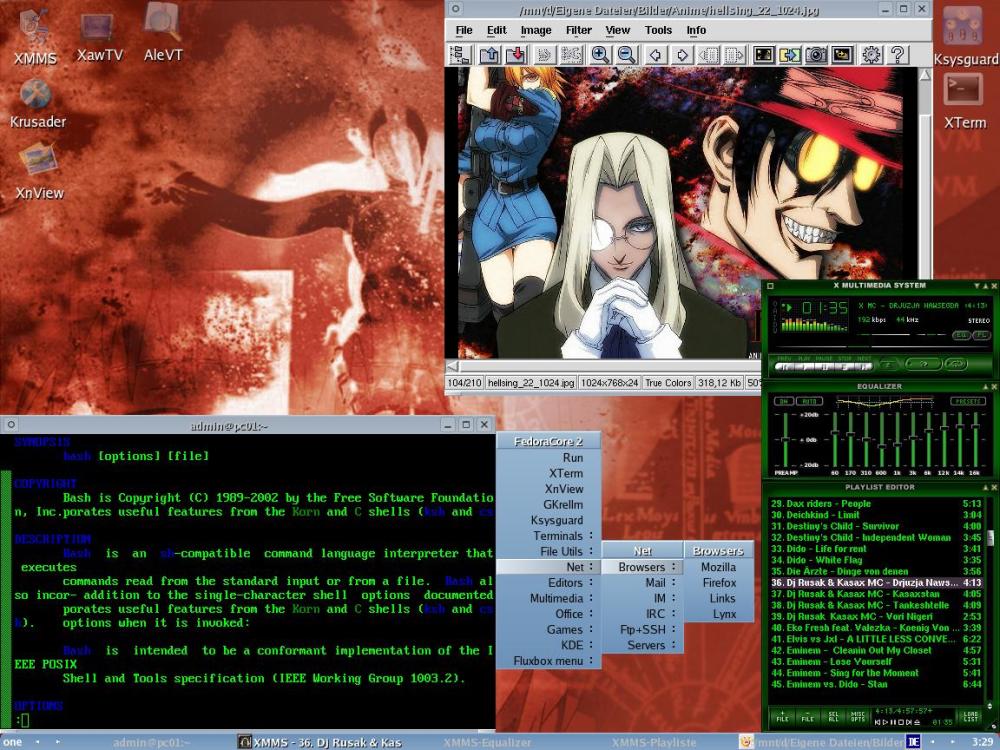This screenshot has width=1000, height=750.
Task: Toggle XMMS shuffle button in main window
Action: click(923, 364)
